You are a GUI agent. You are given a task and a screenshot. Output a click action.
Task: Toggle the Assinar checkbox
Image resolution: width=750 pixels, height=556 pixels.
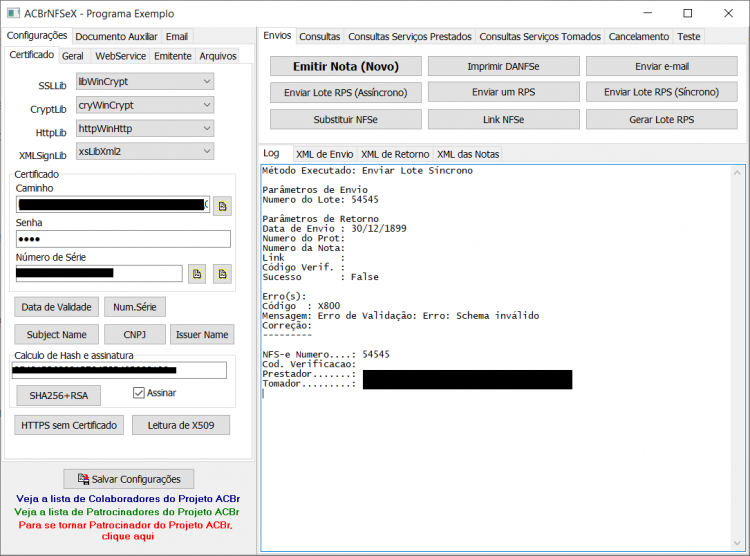click(x=139, y=393)
